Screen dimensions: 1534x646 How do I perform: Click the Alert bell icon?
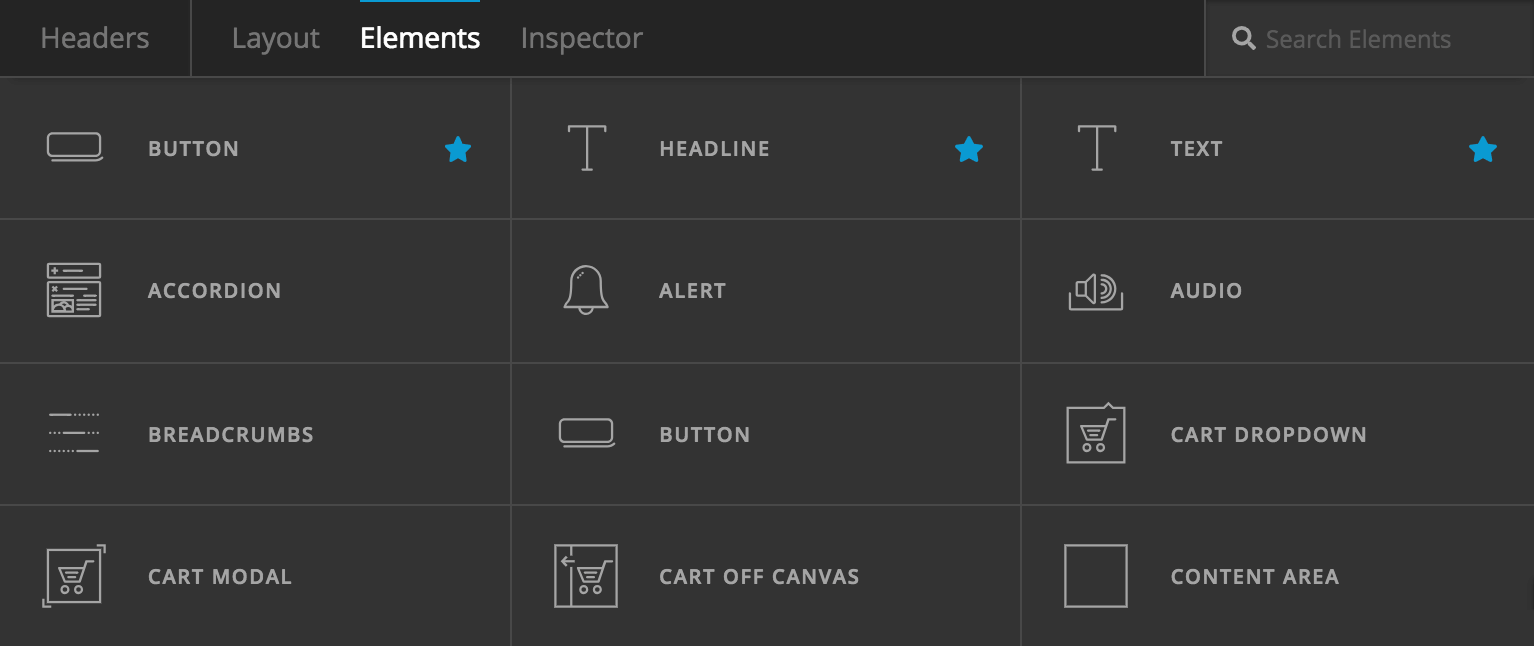tap(586, 290)
